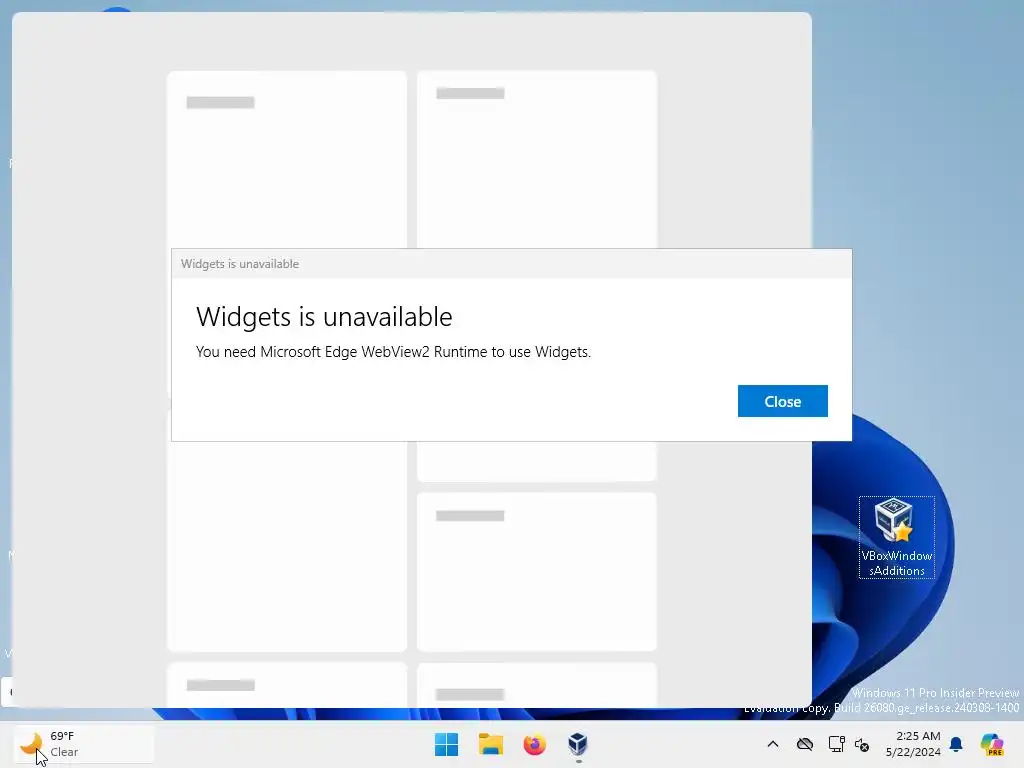
Task: Show hidden system tray icons
Action: (773, 744)
